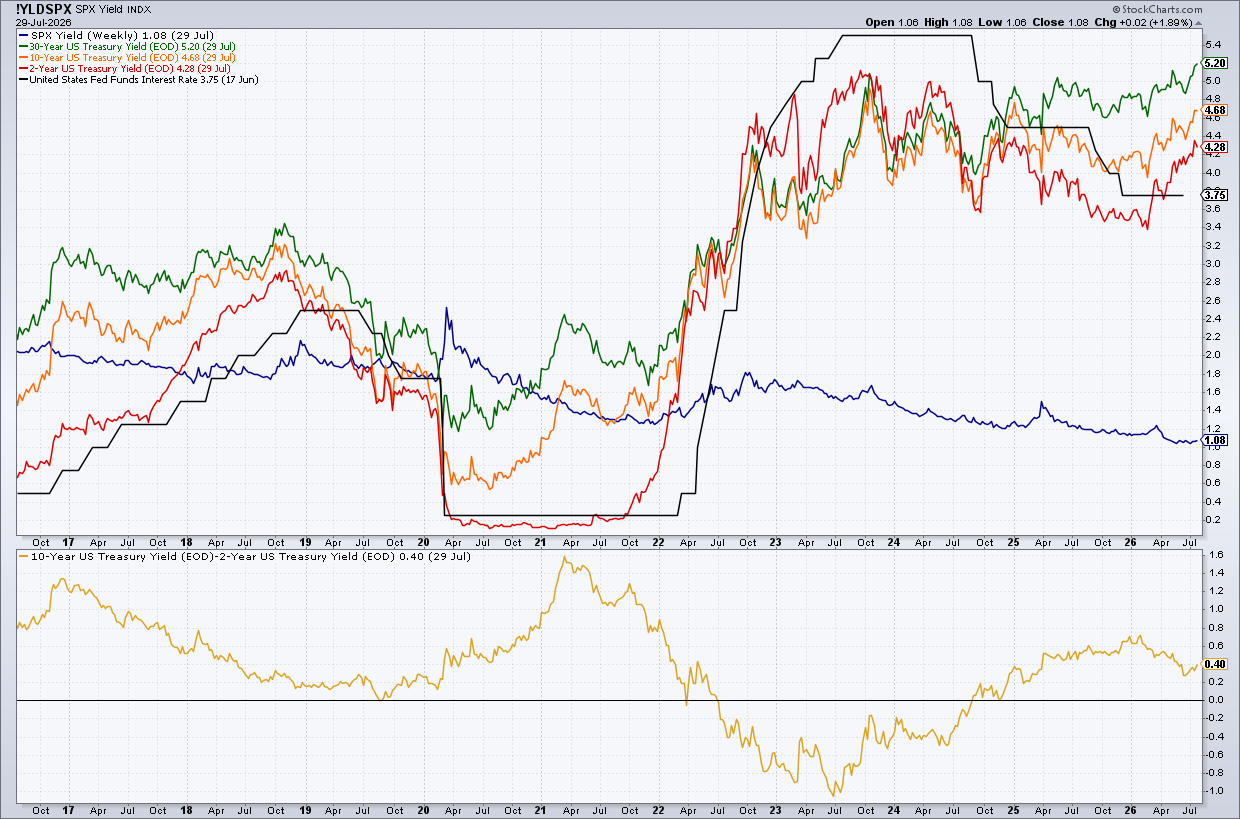The image size is (1240, 819).
Task: Click year 24 on the spread panel's time axis
Action: pyautogui.click(x=892, y=810)
